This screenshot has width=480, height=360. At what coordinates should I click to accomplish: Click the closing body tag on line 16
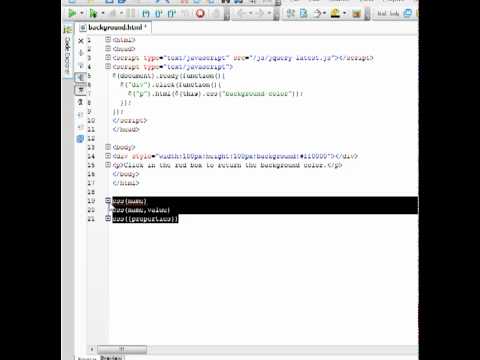[x=126, y=174]
